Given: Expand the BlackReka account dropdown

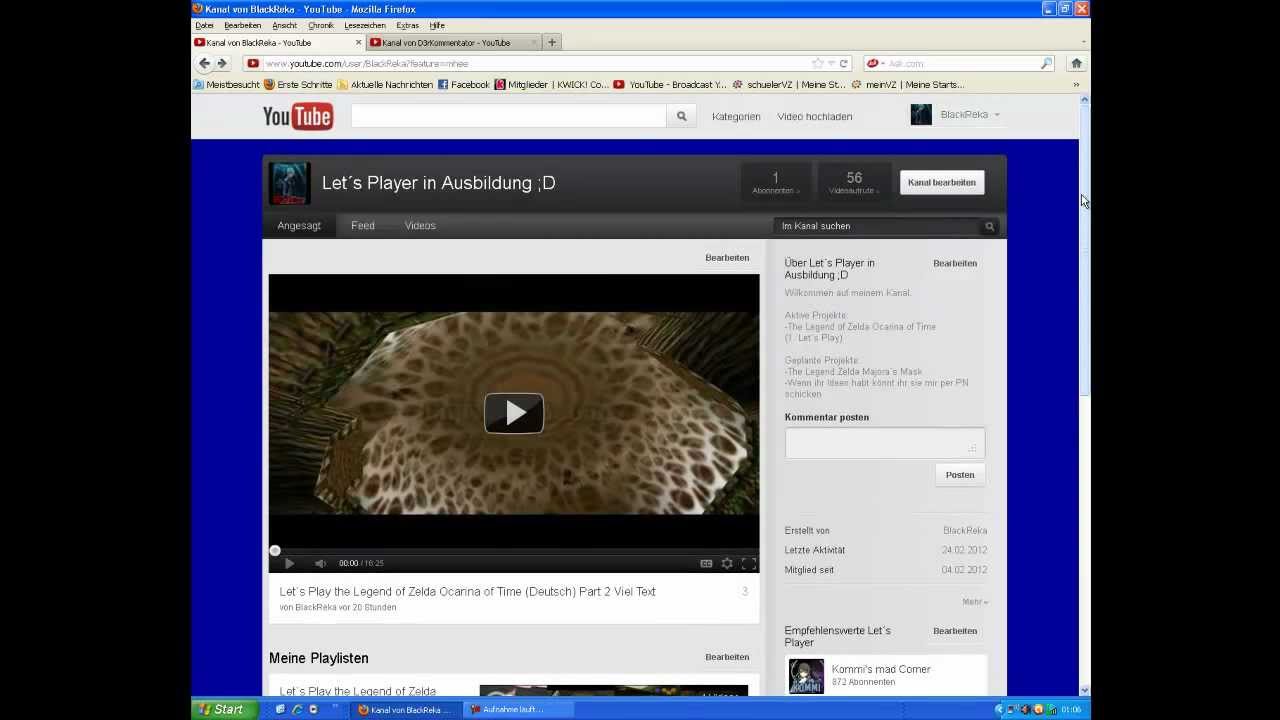Looking at the screenshot, I should click(968, 115).
